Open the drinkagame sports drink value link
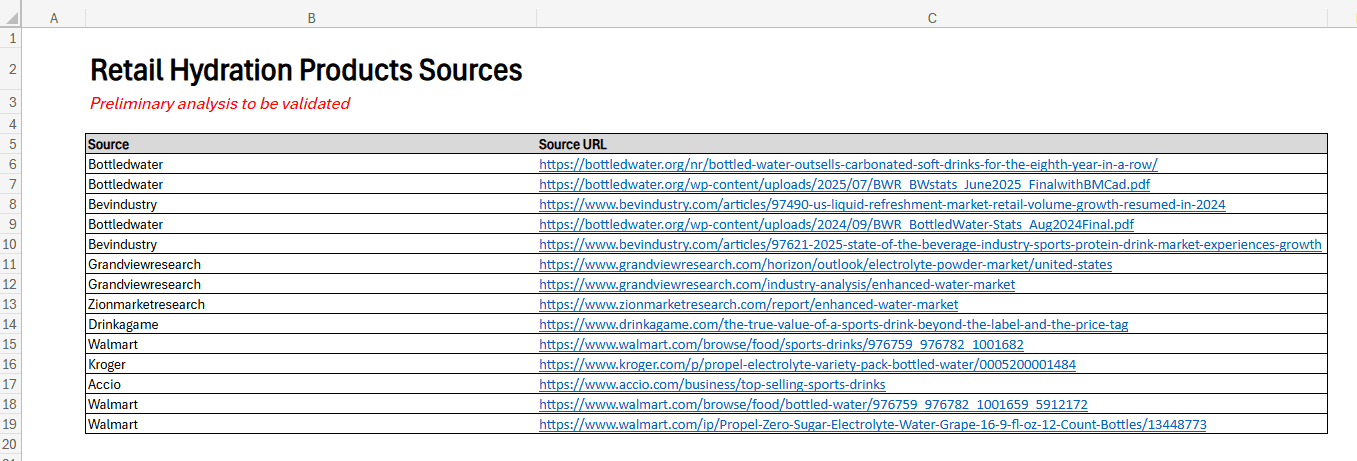The height and width of the screenshot is (461, 1357). (834, 324)
